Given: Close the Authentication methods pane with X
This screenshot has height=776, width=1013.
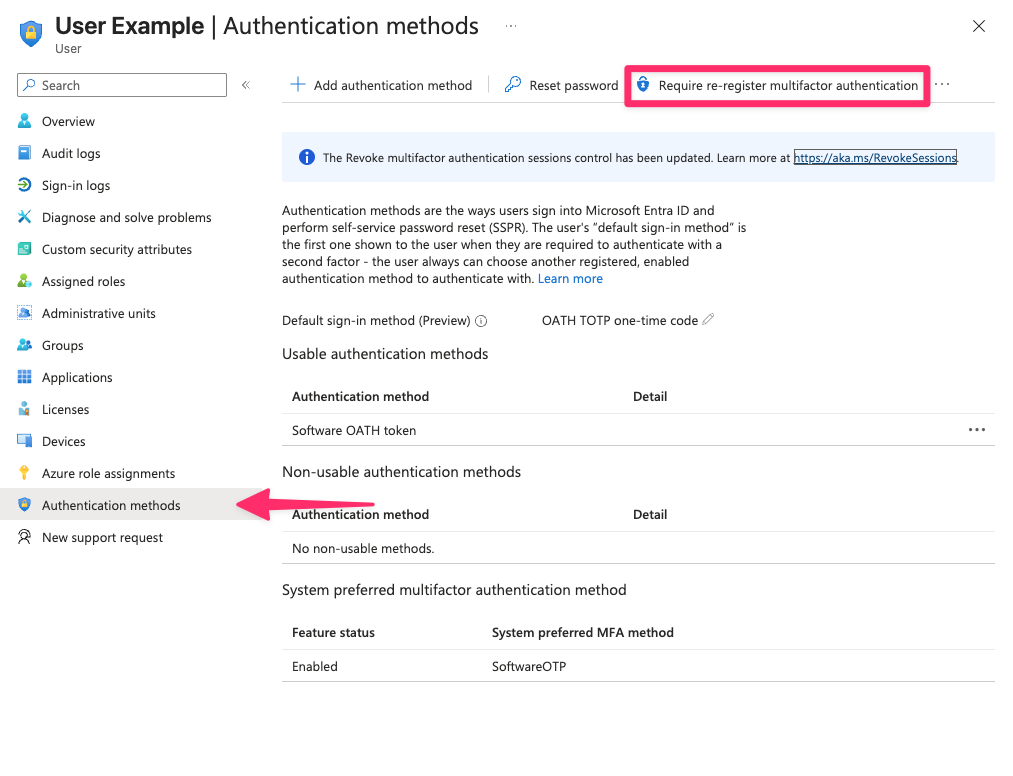Looking at the screenshot, I should (979, 26).
